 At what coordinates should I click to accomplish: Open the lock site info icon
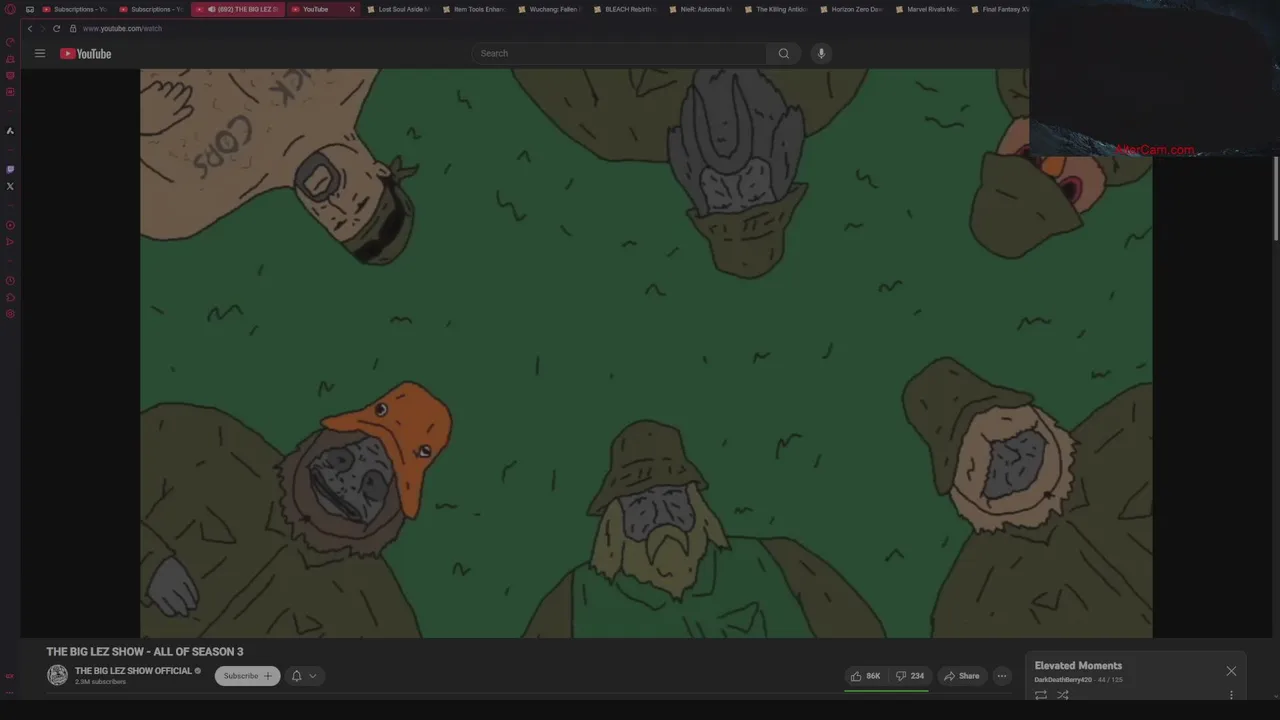[x=73, y=28]
